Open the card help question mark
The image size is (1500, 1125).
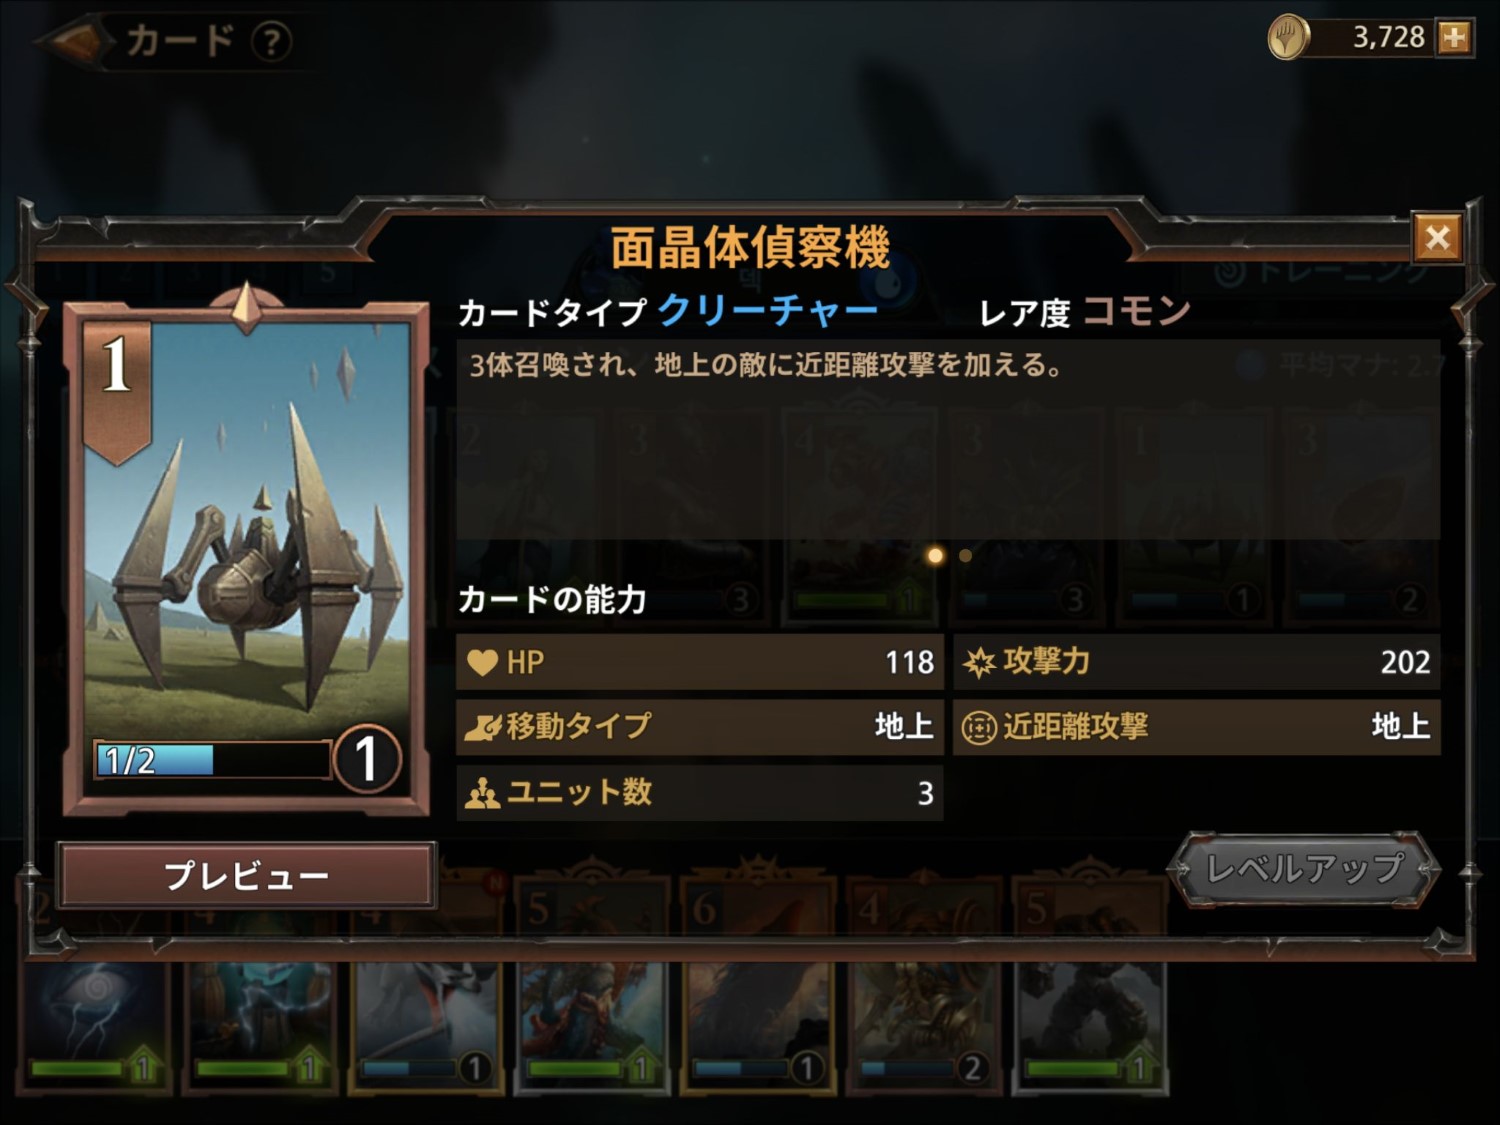tap(271, 42)
